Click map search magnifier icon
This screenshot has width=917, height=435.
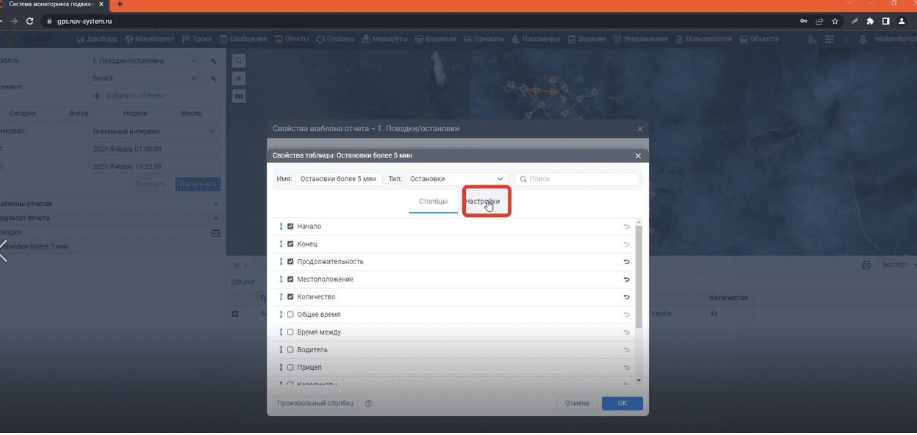pos(239,61)
